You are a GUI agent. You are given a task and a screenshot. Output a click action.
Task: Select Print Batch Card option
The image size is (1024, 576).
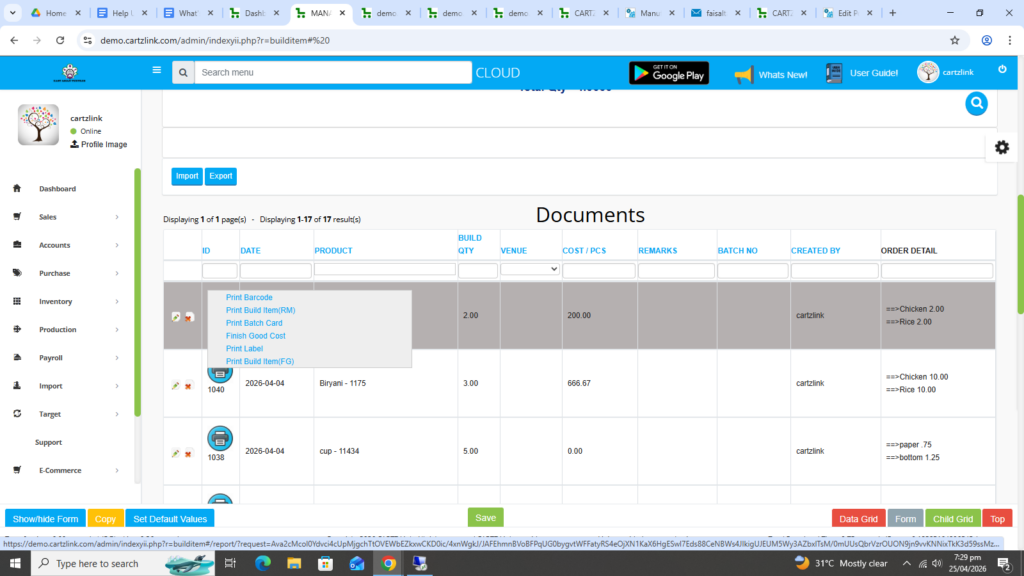[254, 323]
